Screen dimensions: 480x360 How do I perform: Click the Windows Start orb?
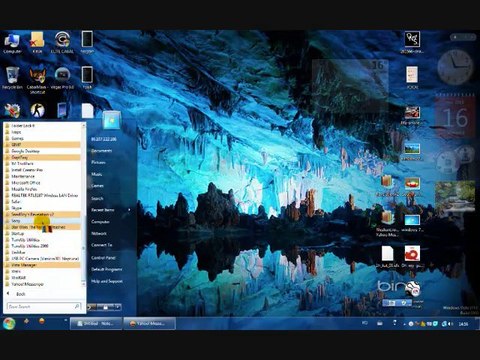click(x=9, y=323)
